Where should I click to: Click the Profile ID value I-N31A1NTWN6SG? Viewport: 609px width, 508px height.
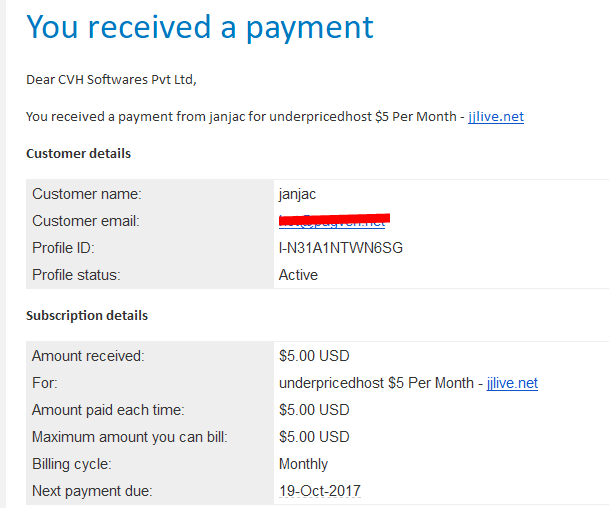pos(341,248)
